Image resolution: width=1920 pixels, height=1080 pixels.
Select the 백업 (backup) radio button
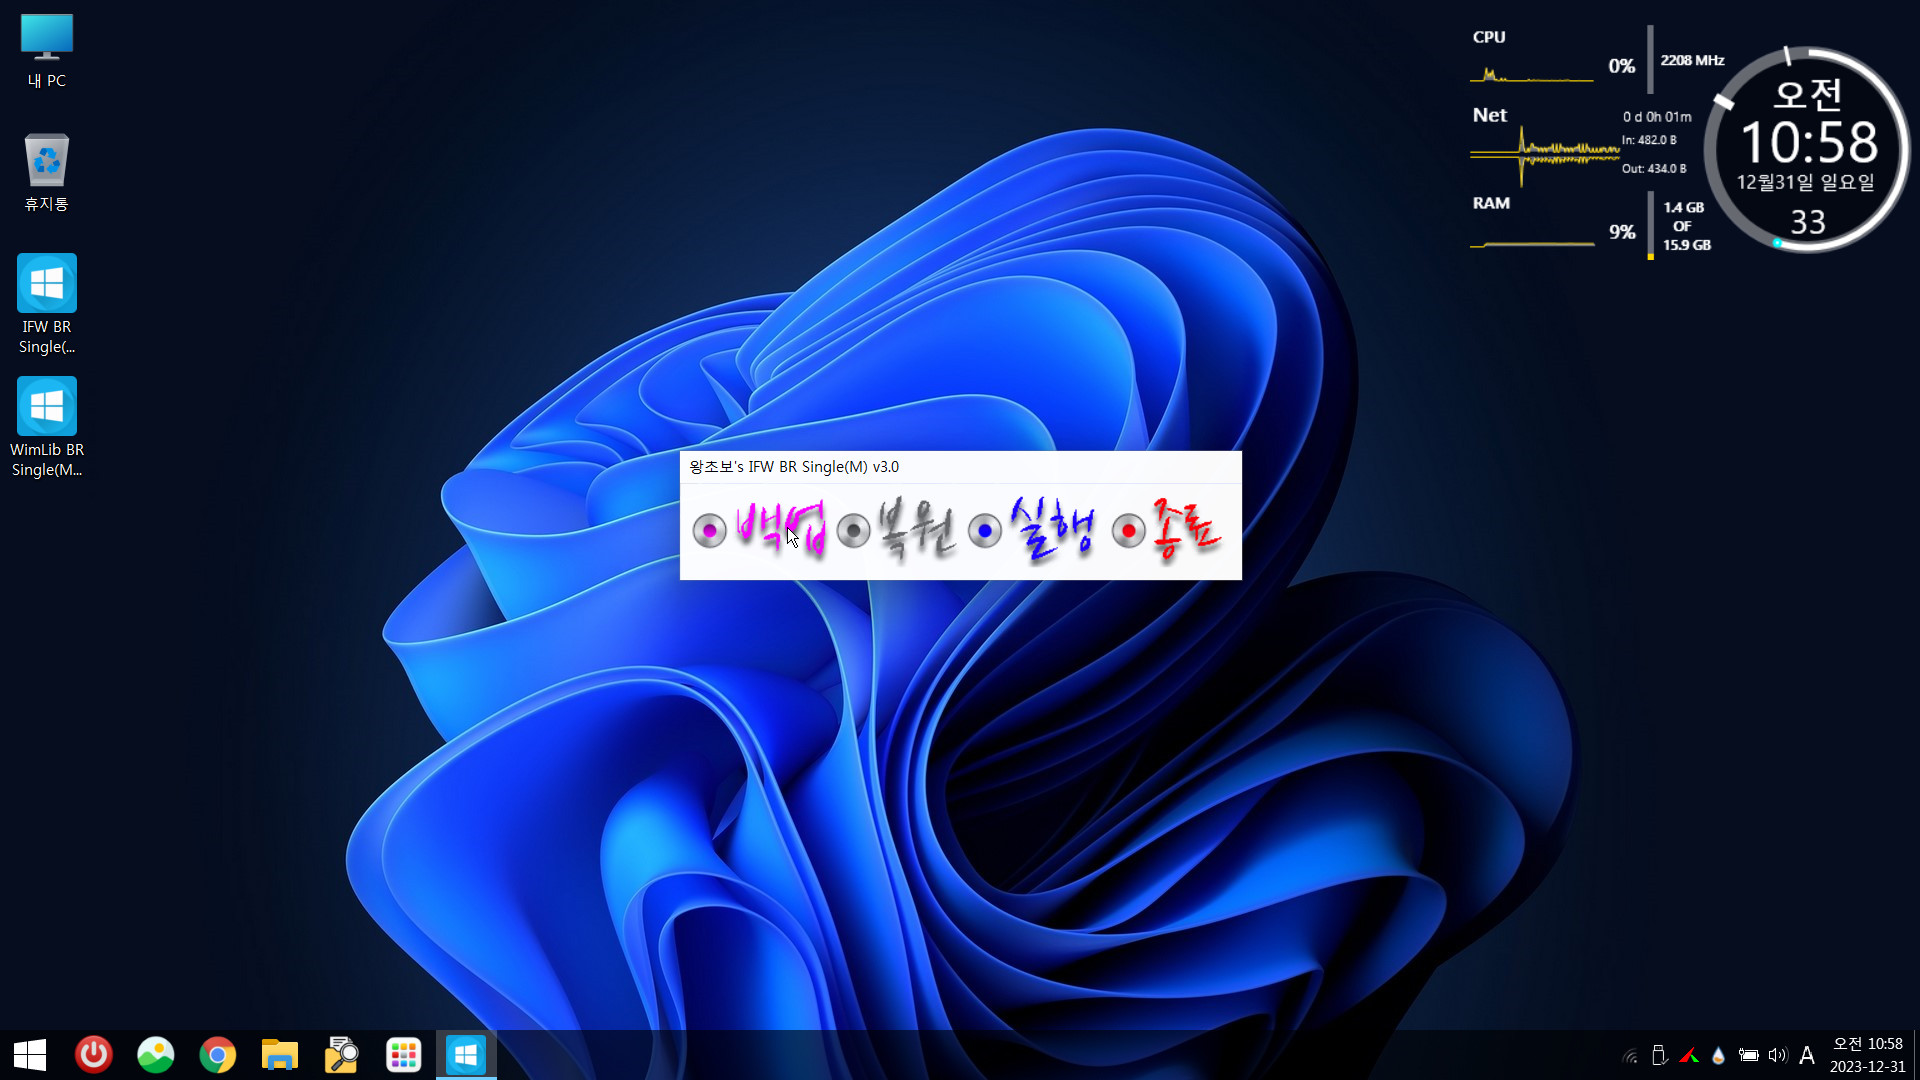710,531
